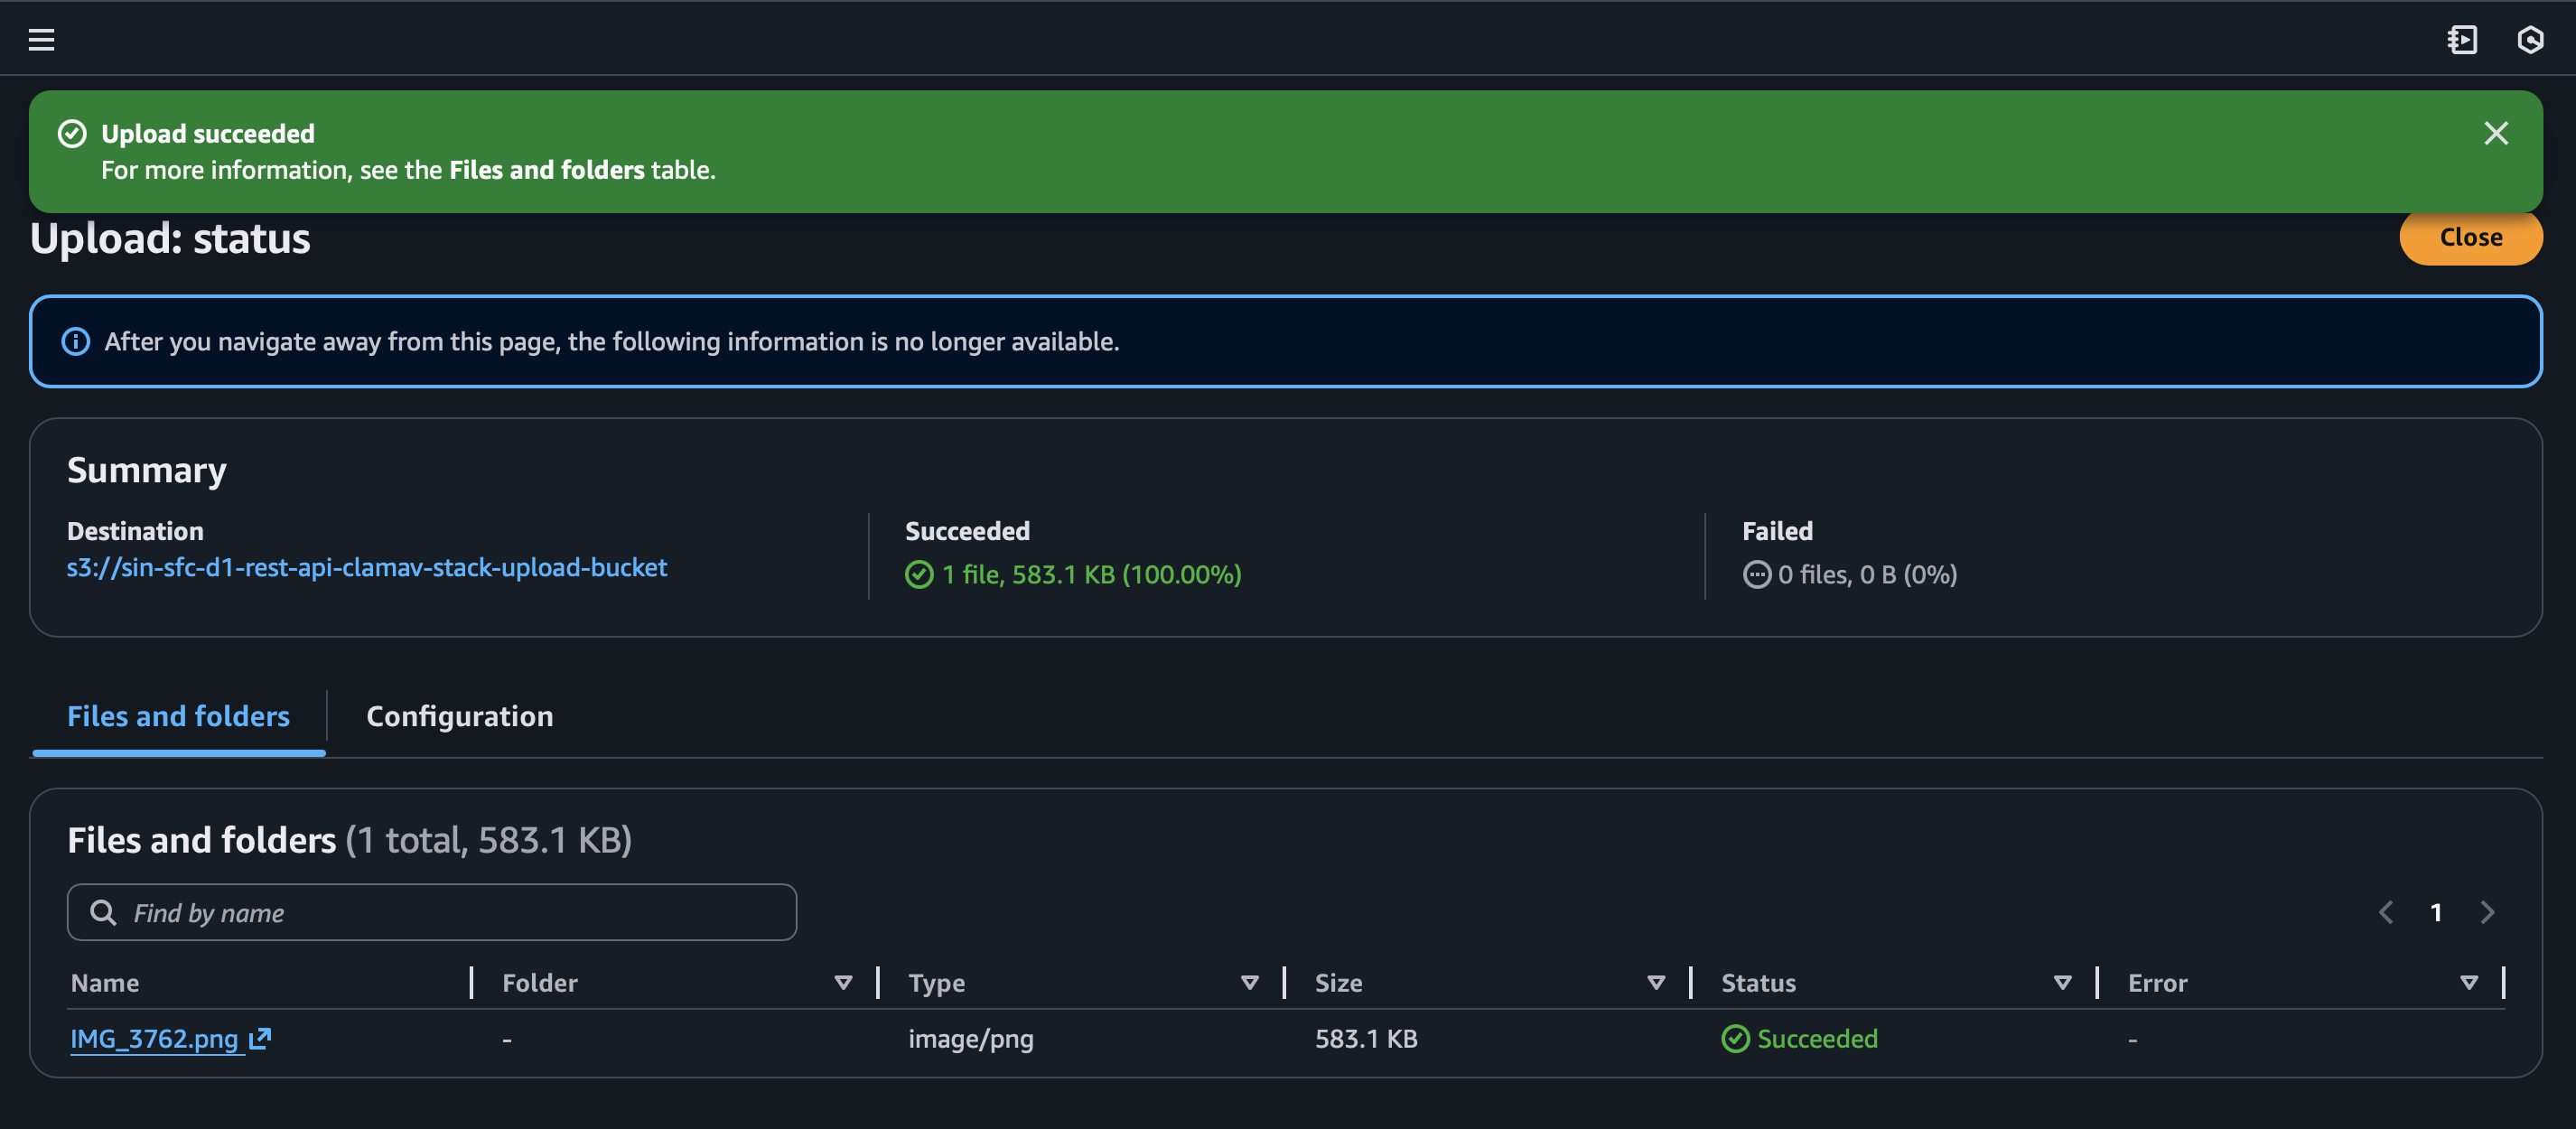Dismiss the Upload succeeded banner

(x=2495, y=133)
